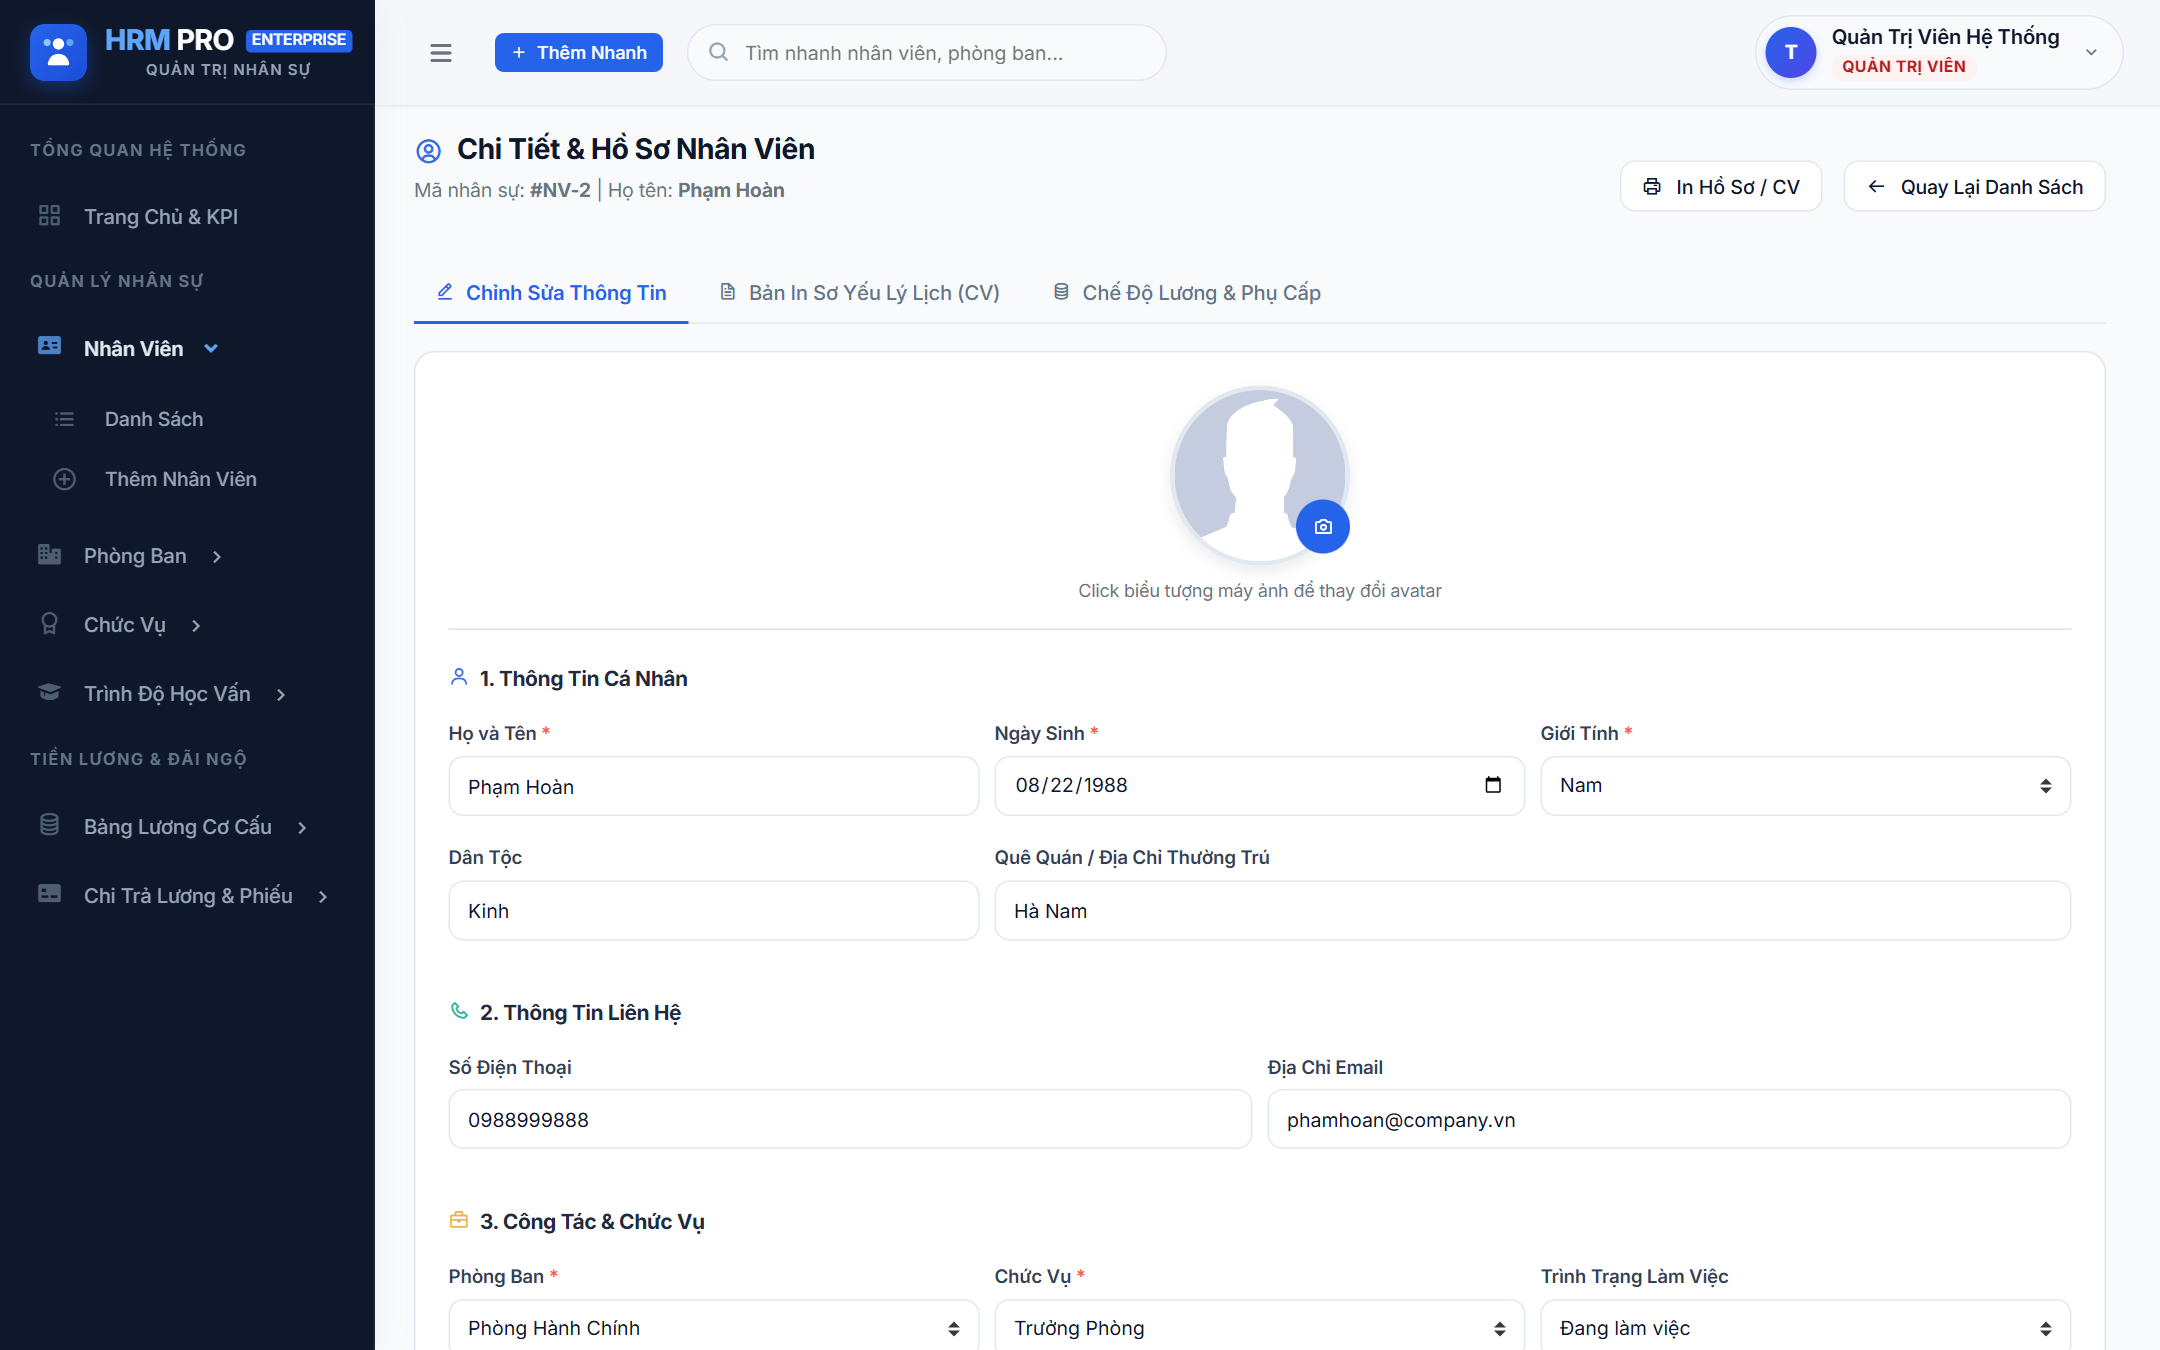Expand the user account menu chevron
Screen dimensions: 2160x1350
tap(2091, 53)
